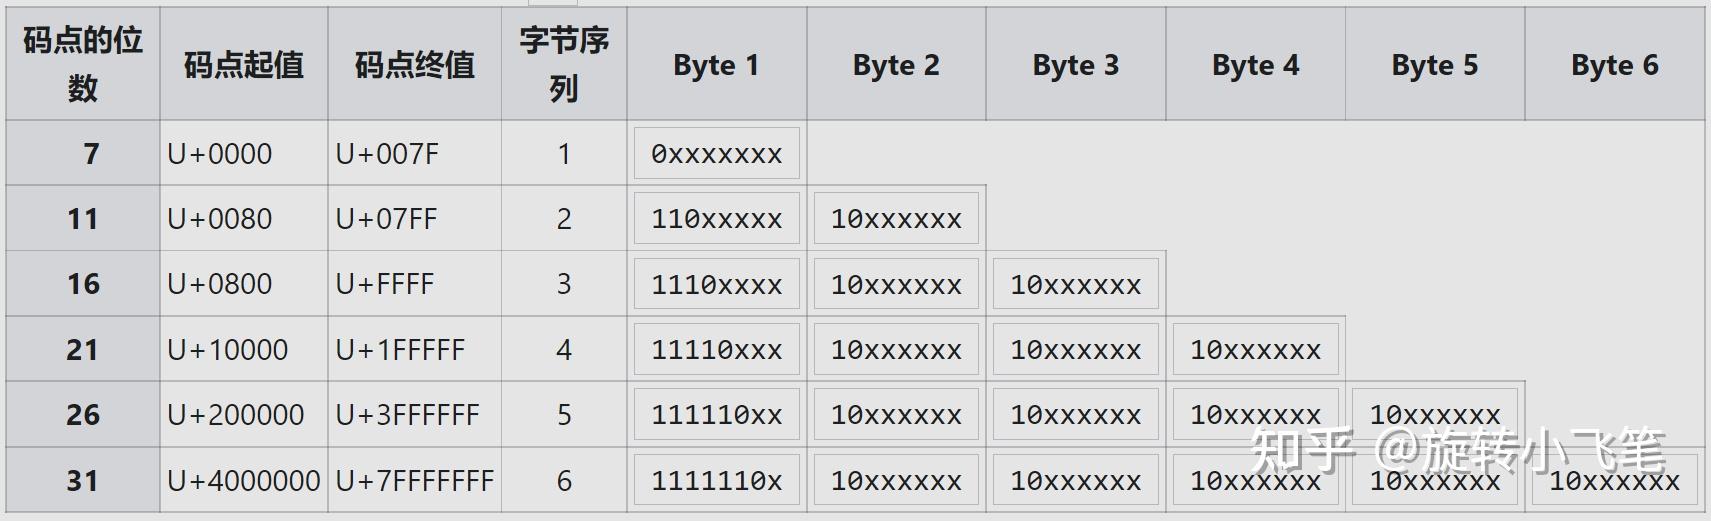This screenshot has height=521, width=1711.
Task: Select the 1110xxxx byte pattern box
Action: 716,285
